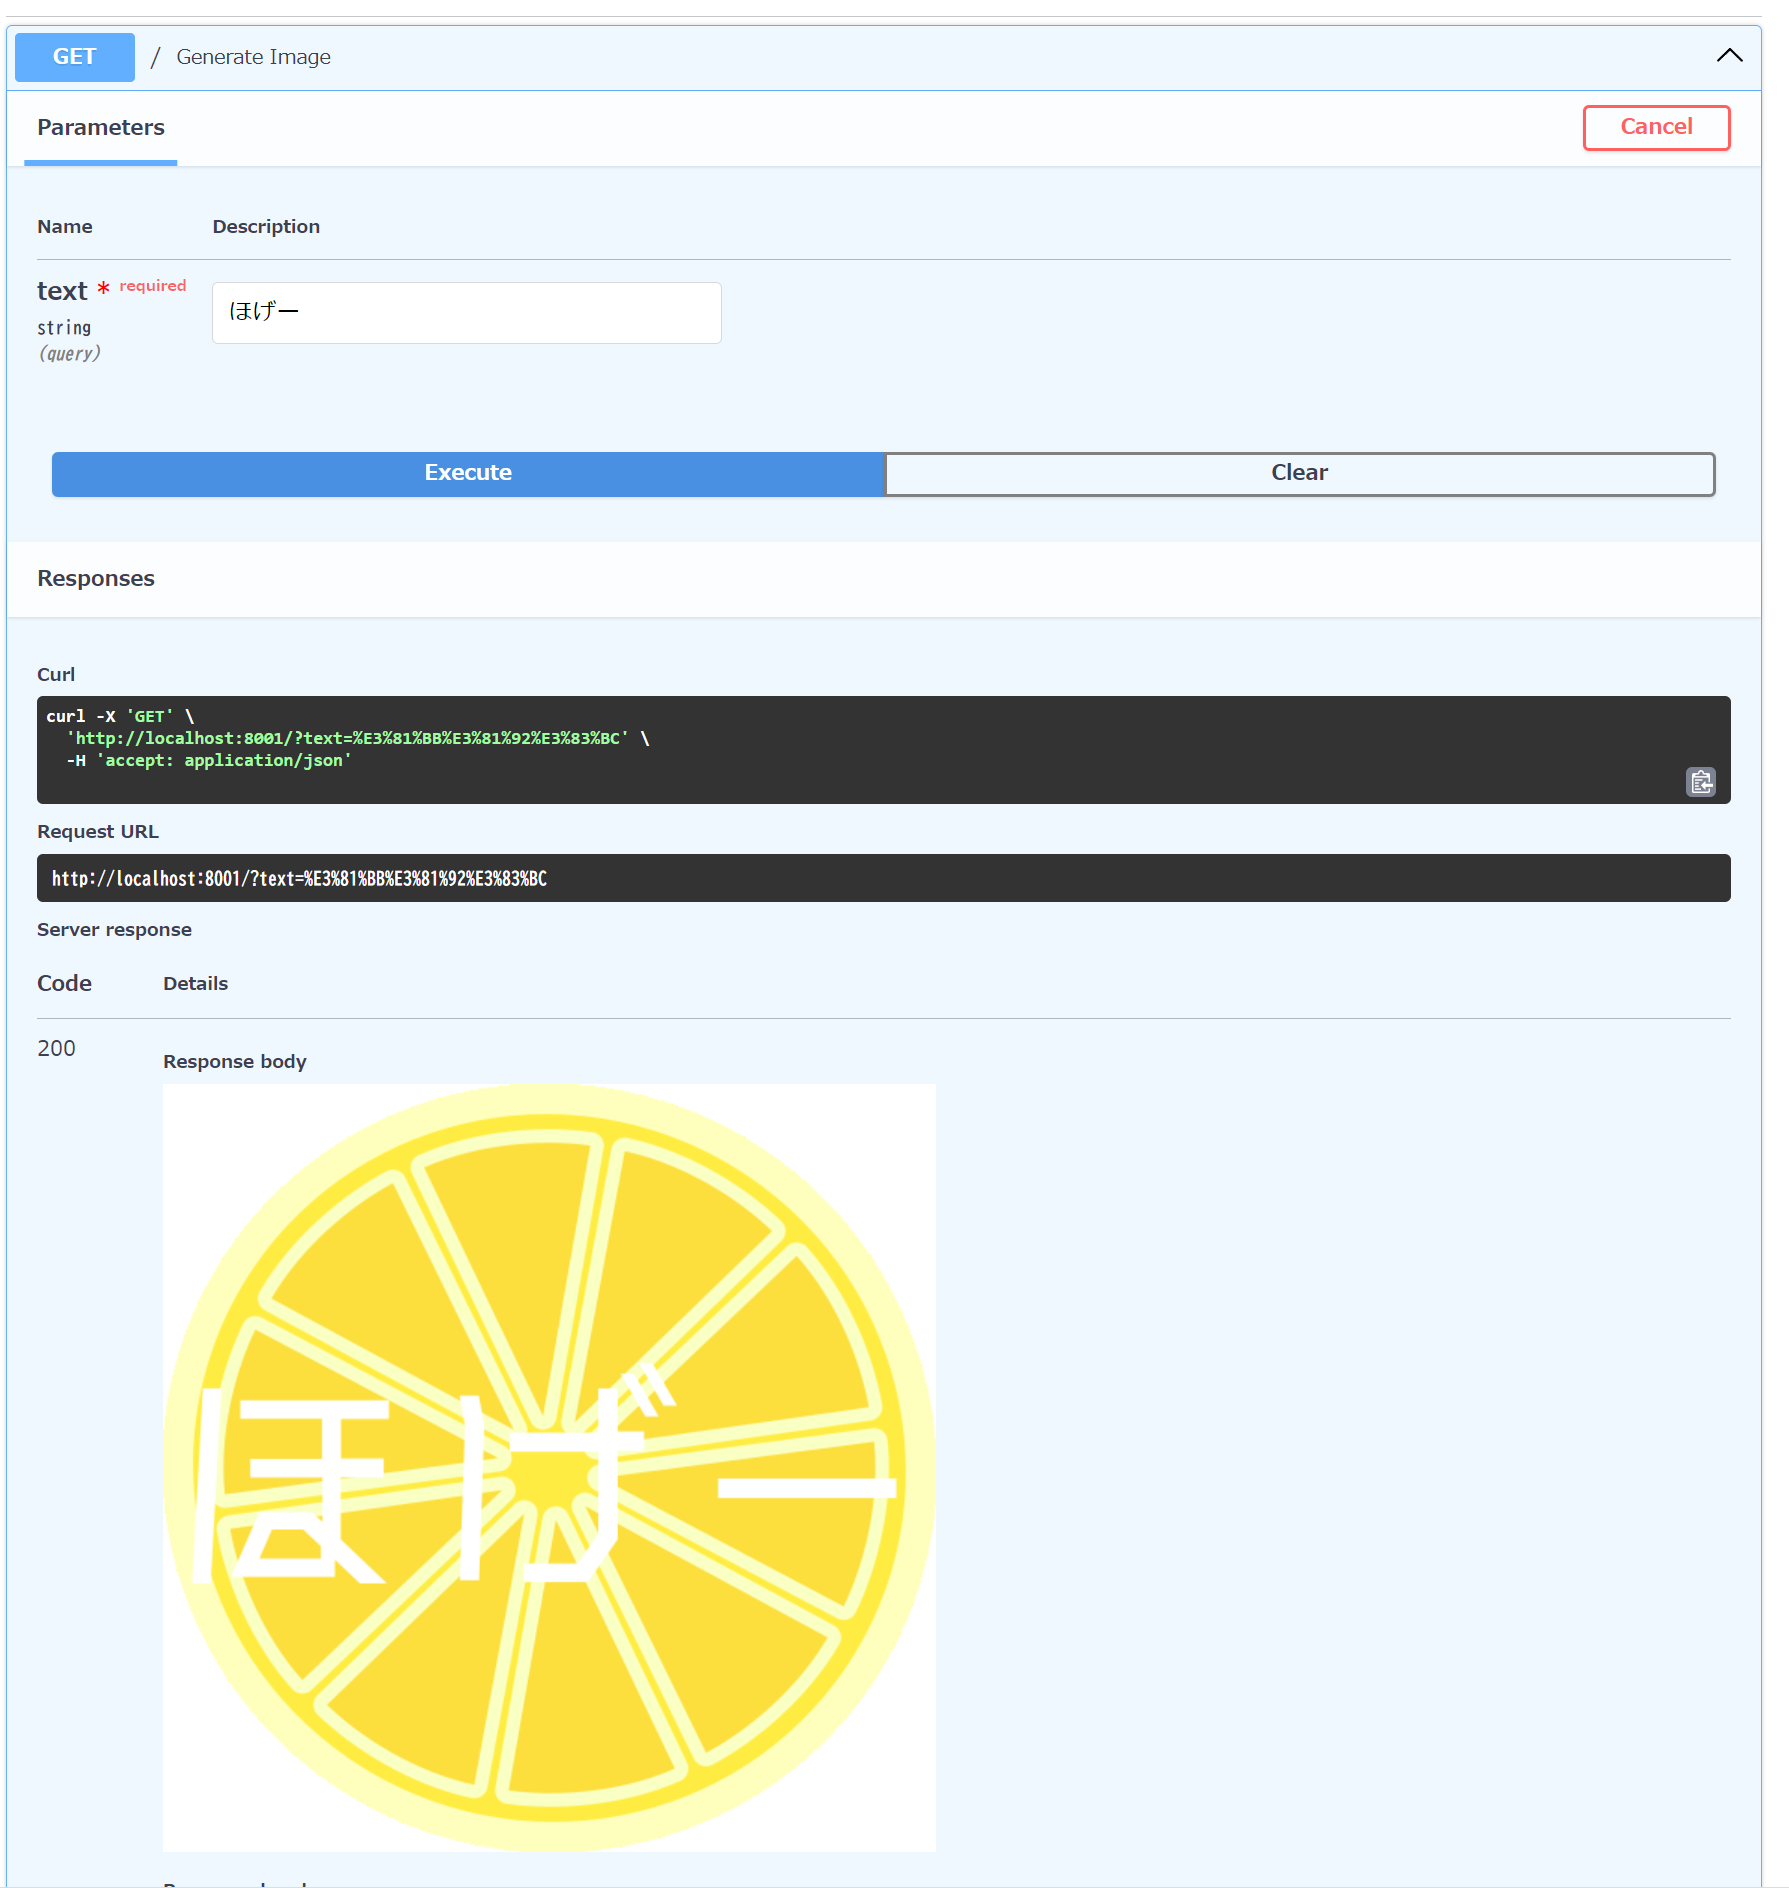Image resolution: width=1789 pixels, height=1888 pixels.
Task: Click the Details column header
Action: tap(195, 983)
